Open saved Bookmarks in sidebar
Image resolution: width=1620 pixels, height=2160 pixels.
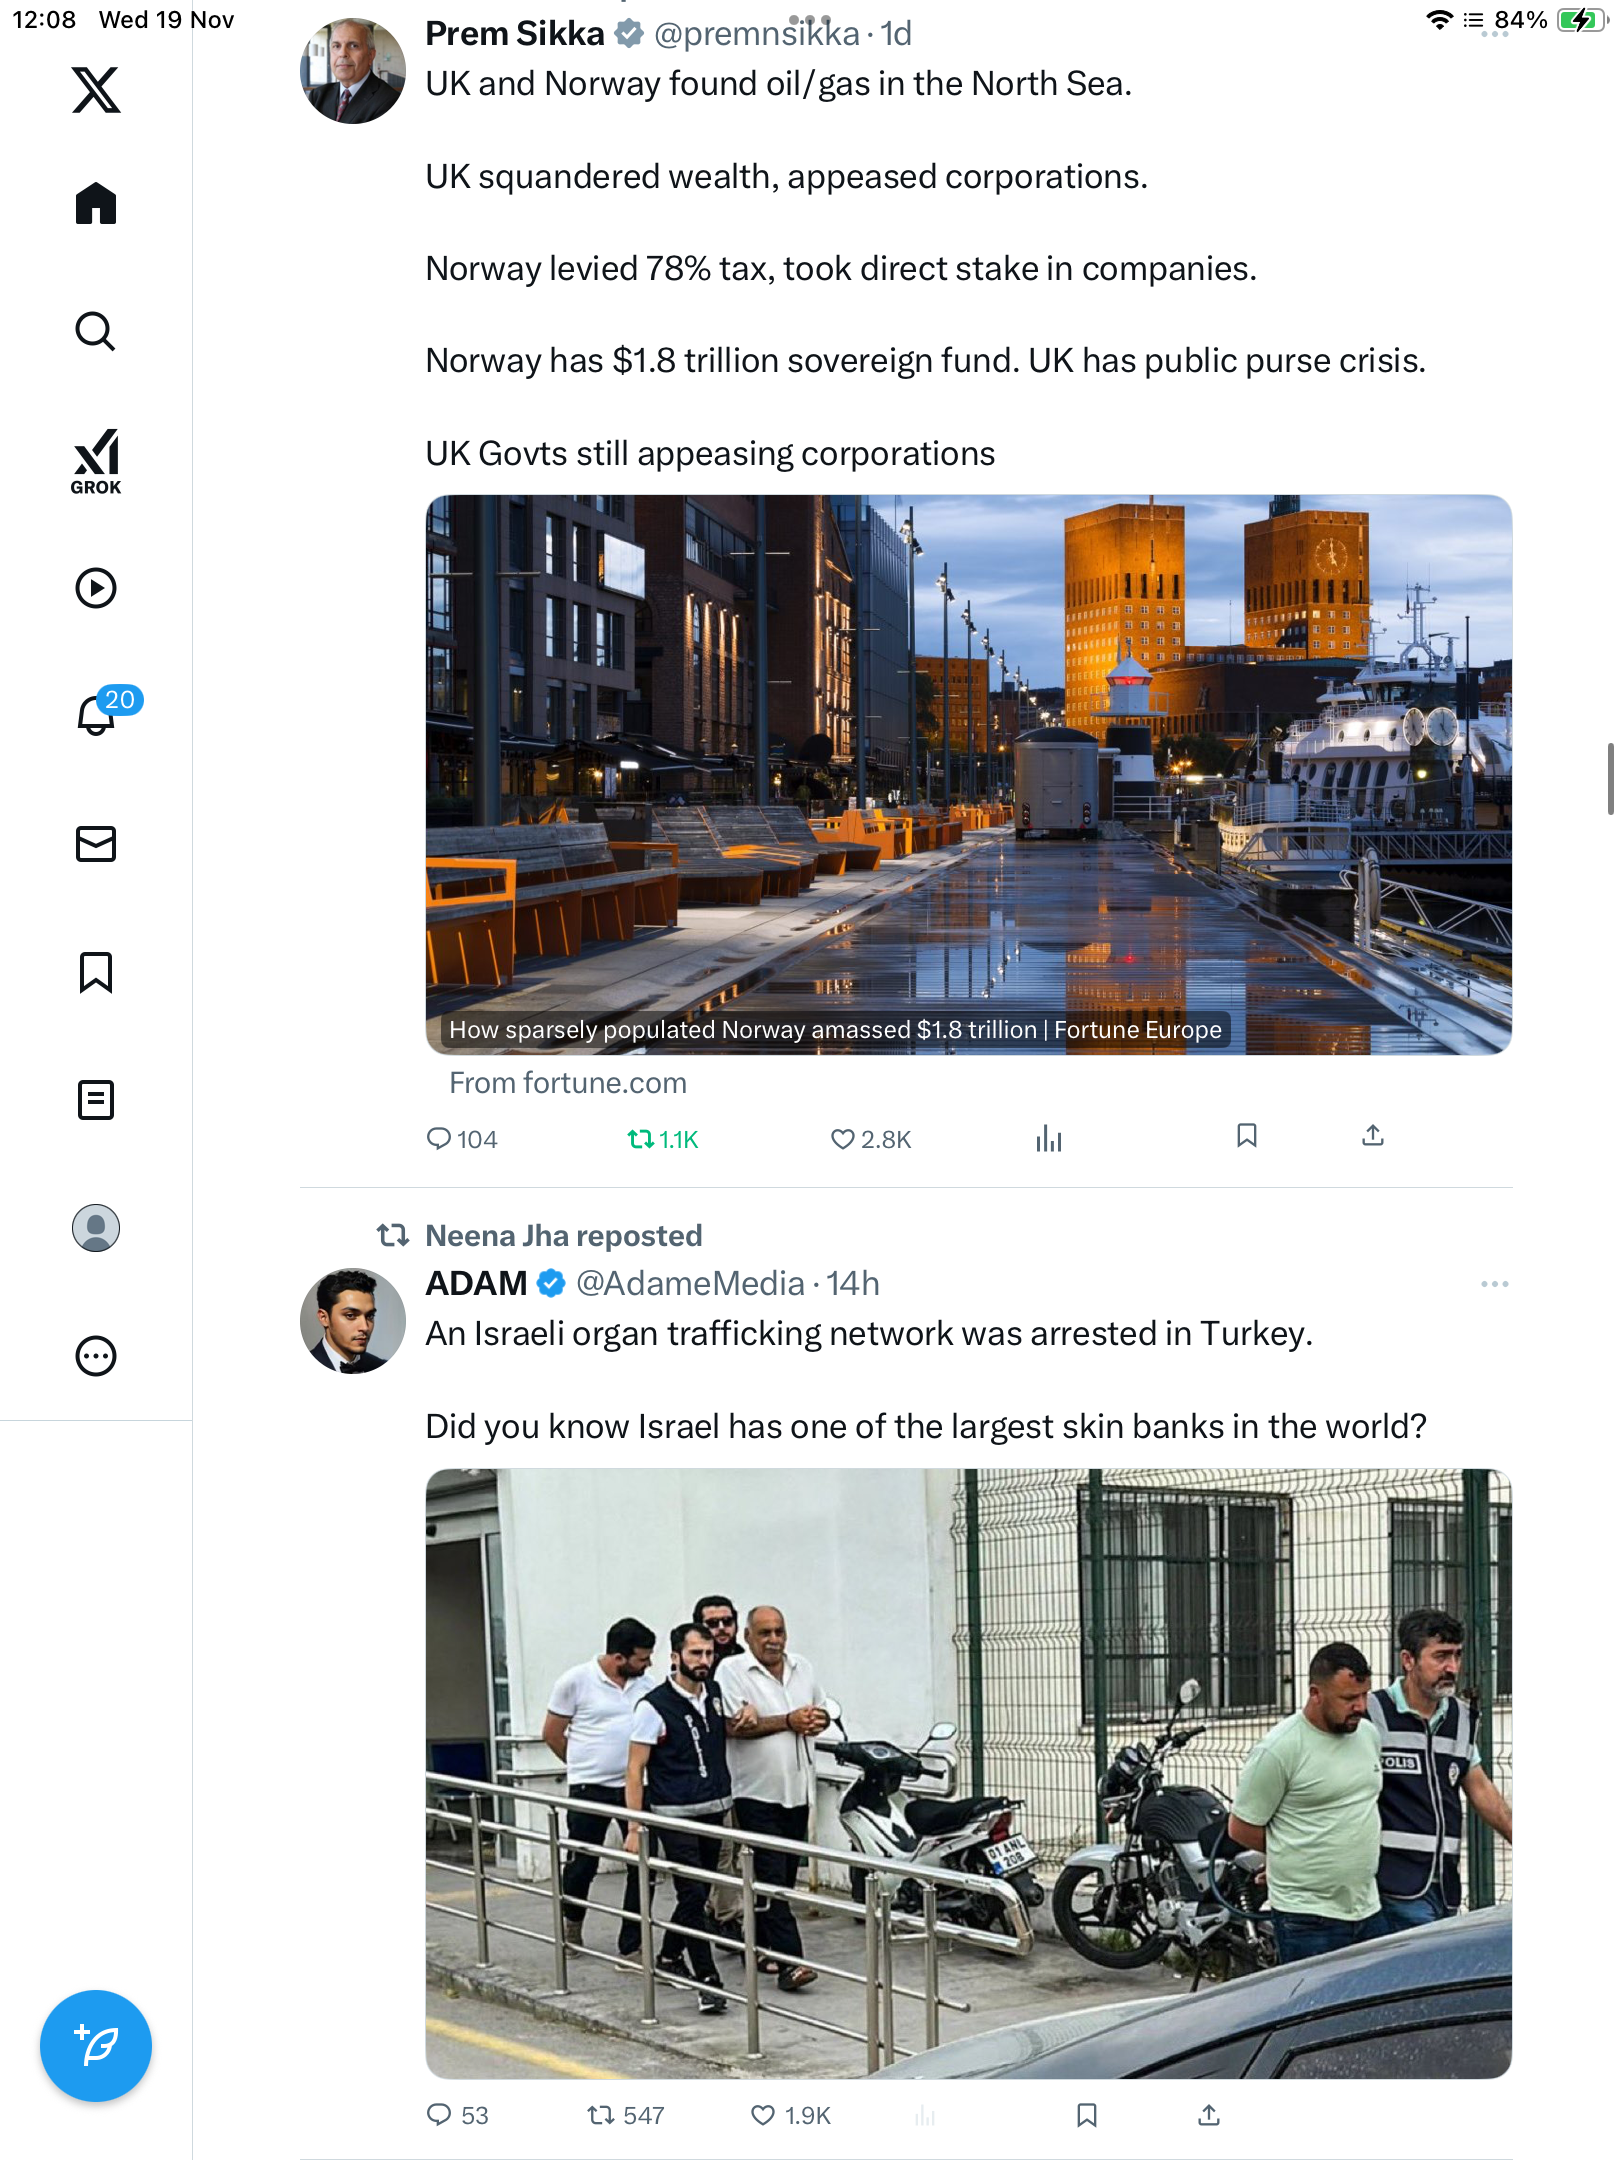[x=96, y=972]
